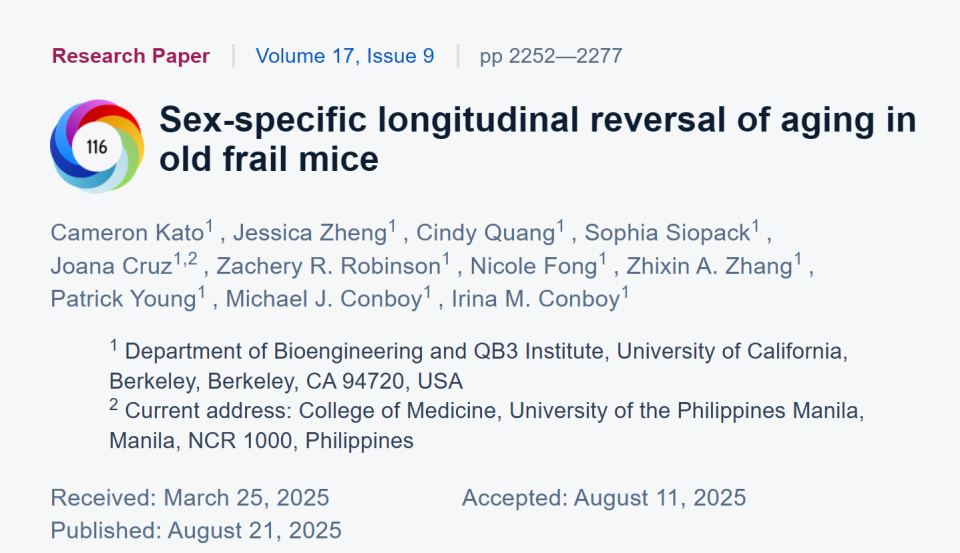Screen dimensions: 960x553
Task: Select author Patrick Young
Action: point(123,298)
